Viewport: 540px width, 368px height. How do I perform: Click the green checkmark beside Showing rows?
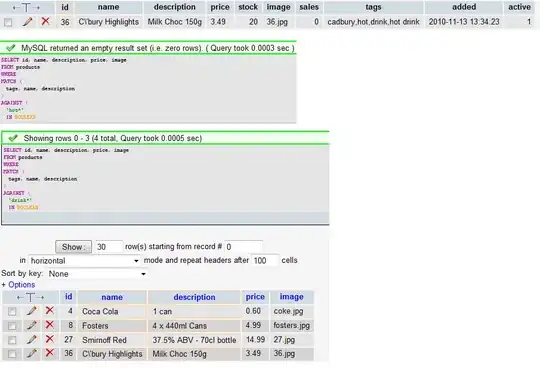[x=13, y=138]
